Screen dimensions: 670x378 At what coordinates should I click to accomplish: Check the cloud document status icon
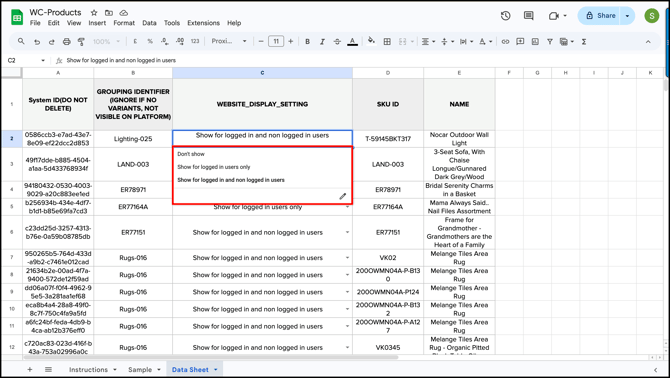click(123, 13)
